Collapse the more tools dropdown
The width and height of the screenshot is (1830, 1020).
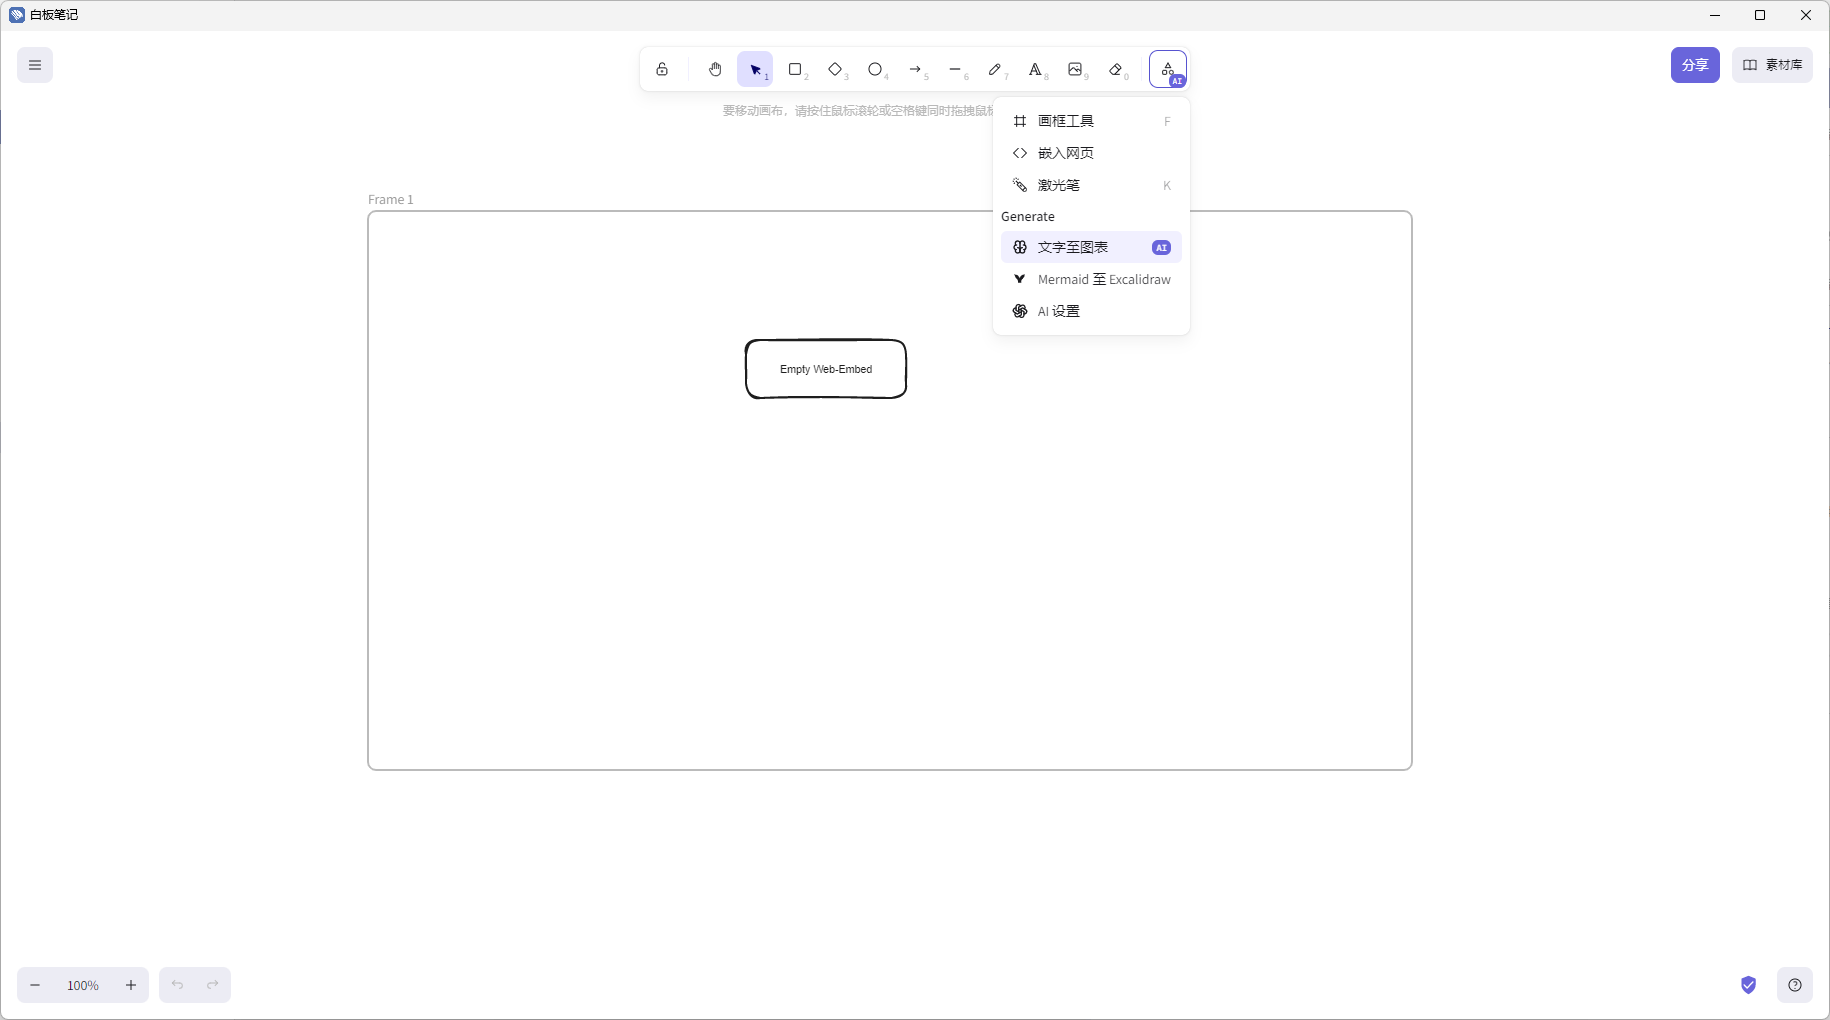[1168, 69]
